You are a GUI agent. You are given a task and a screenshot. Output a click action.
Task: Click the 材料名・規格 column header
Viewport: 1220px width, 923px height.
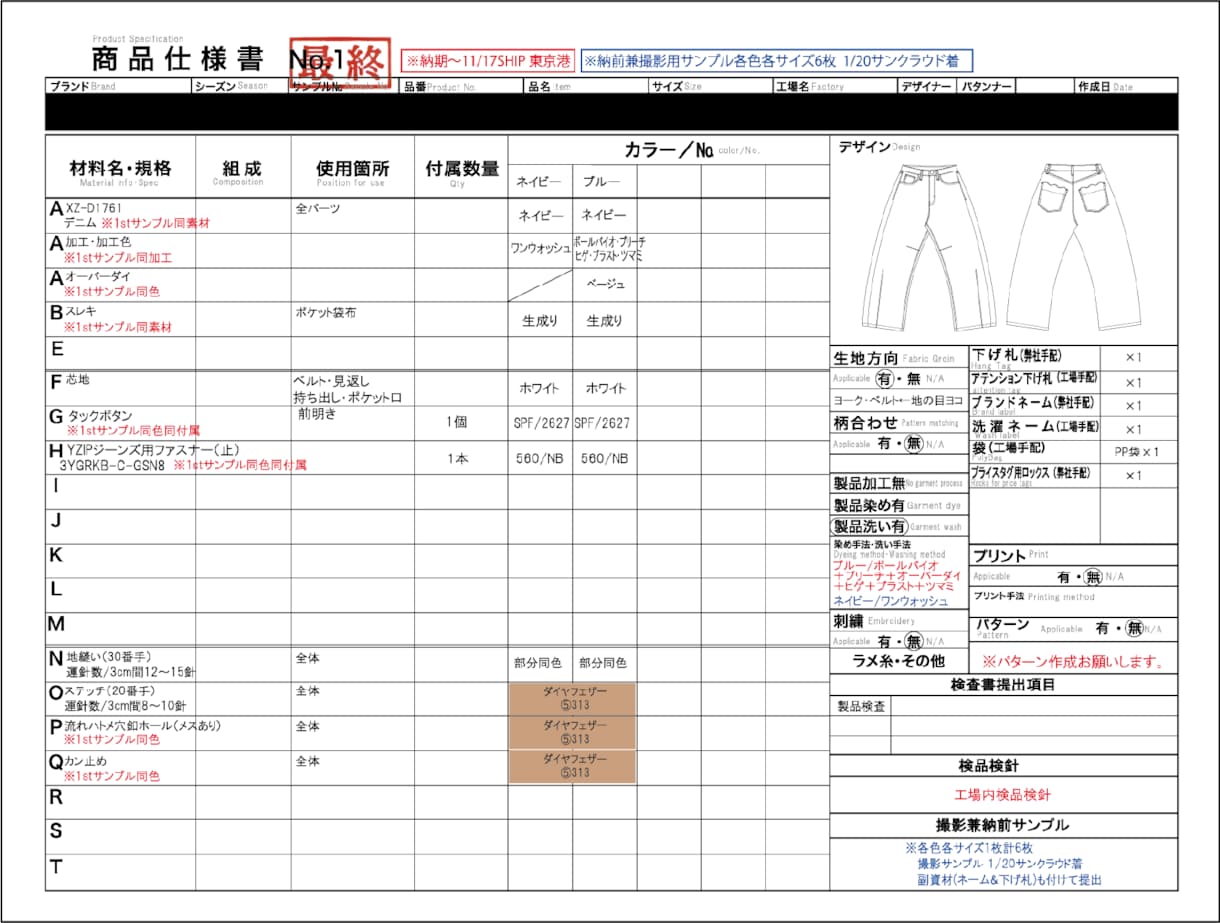click(x=120, y=168)
